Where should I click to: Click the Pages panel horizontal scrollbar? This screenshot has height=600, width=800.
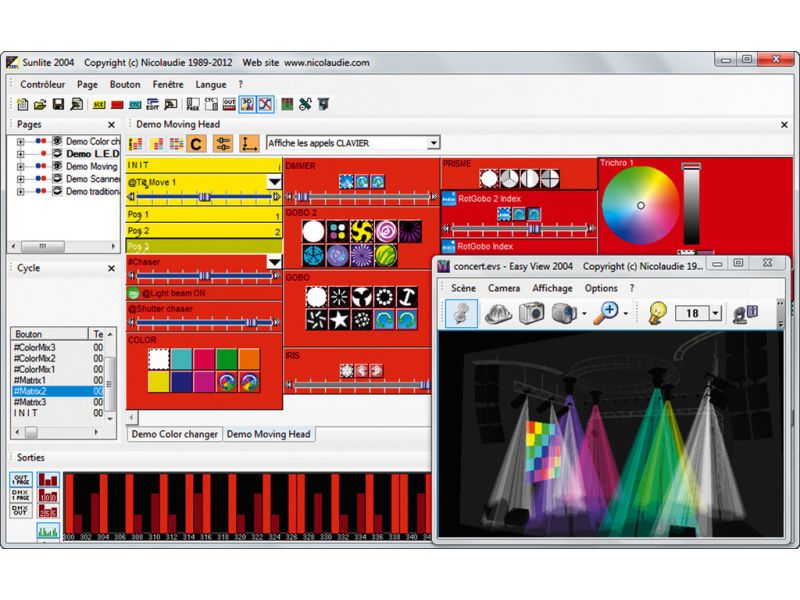point(63,246)
